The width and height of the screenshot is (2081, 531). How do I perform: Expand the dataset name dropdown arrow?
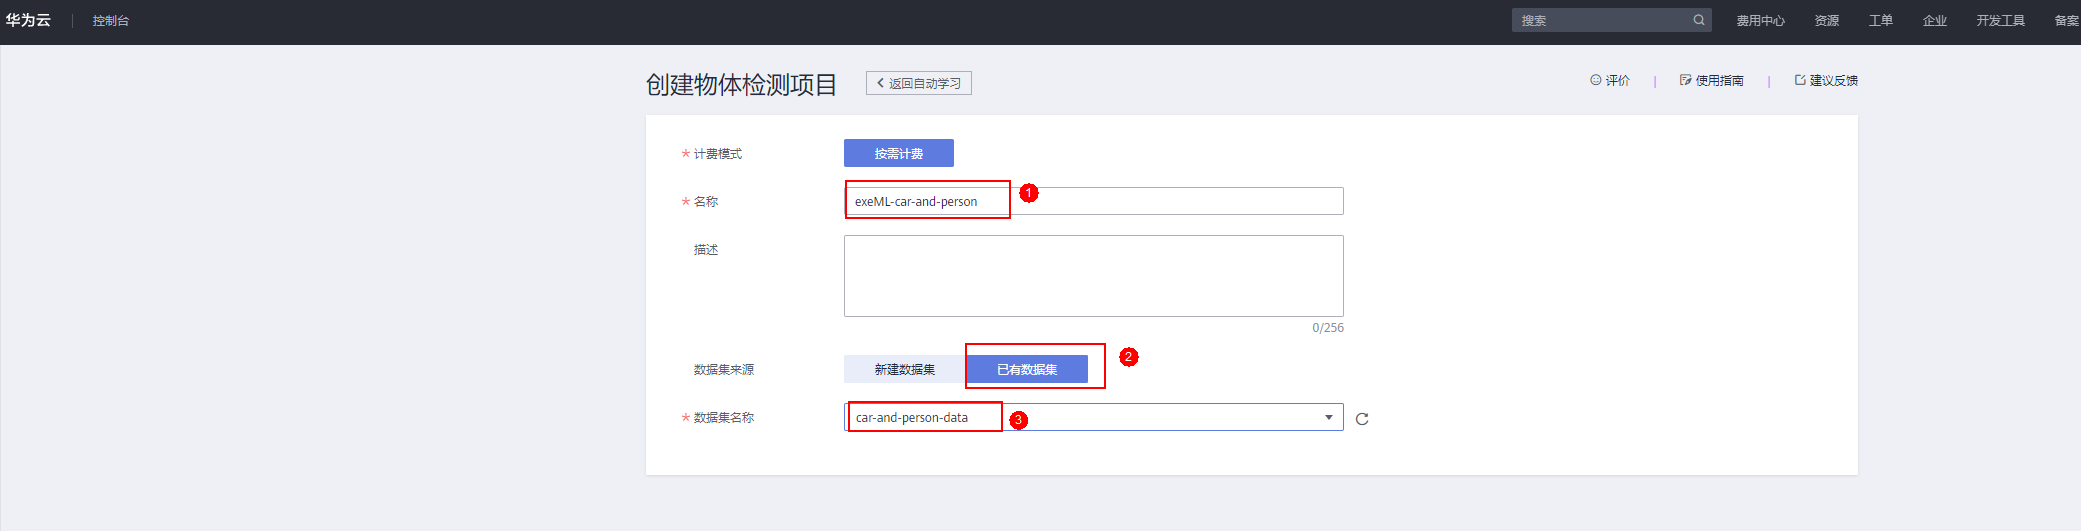tap(1329, 417)
